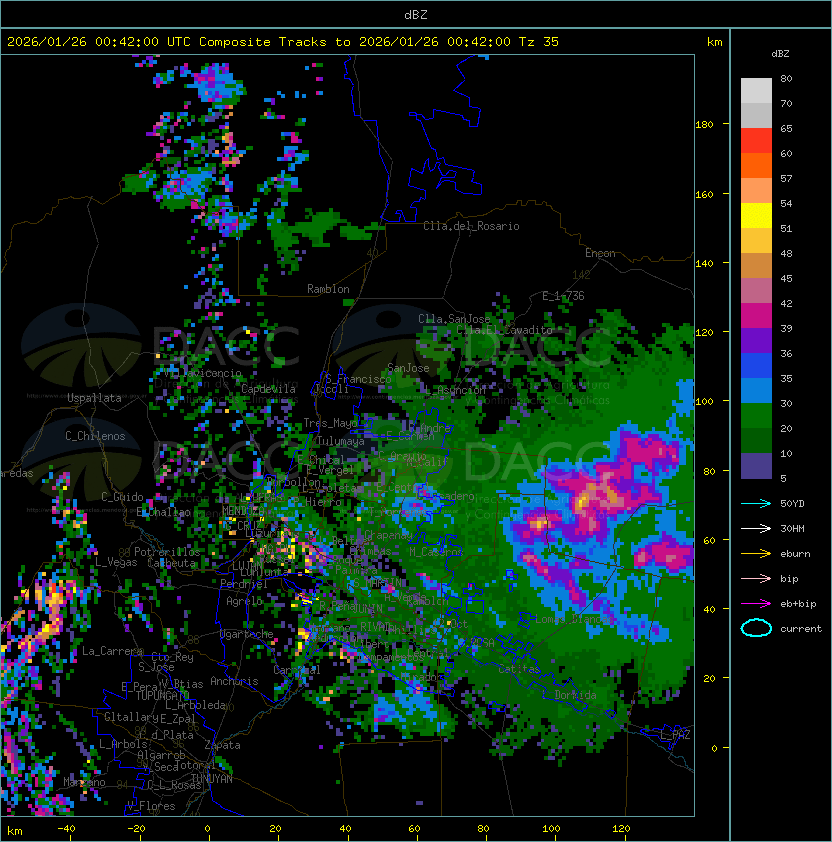Click the dBZ heading above the color scale
832x842 pixels.
pyautogui.click(x=780, y=54)
